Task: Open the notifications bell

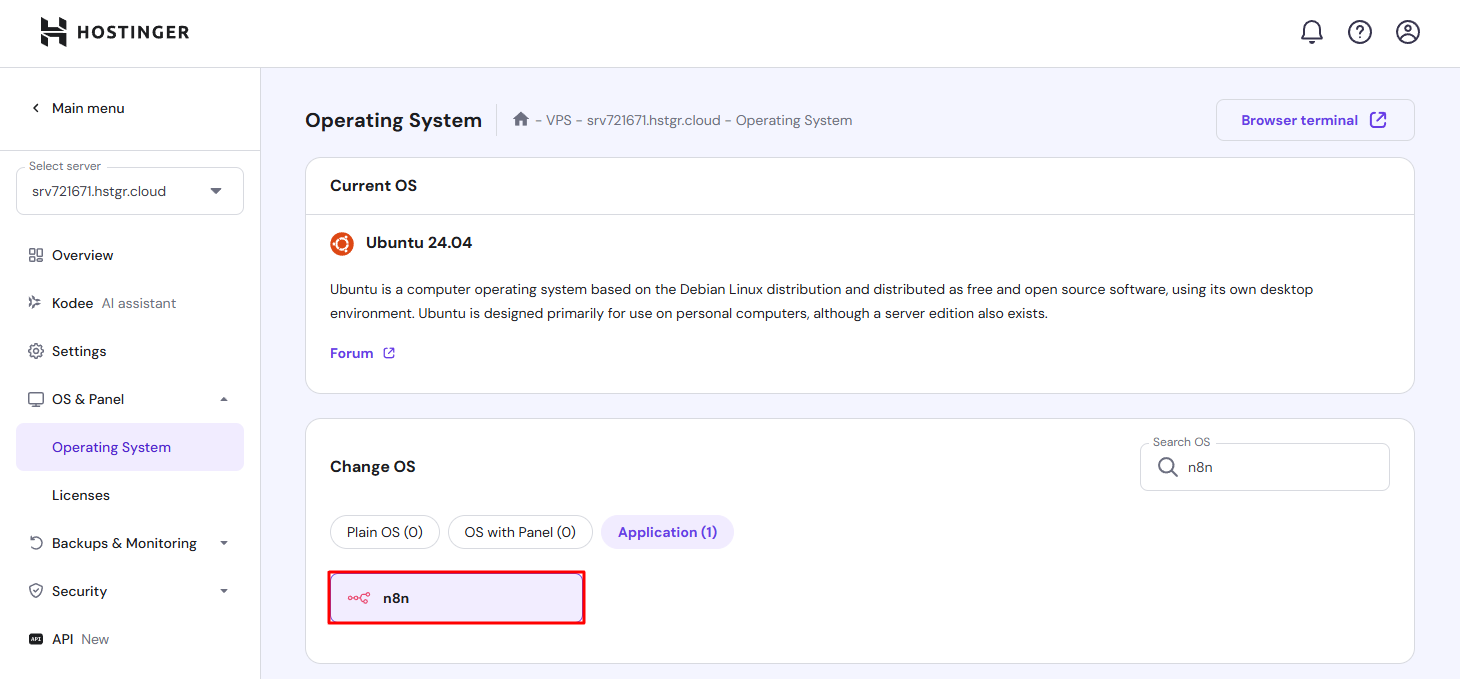Action: pyautogui.click(x=1311, y=31)
